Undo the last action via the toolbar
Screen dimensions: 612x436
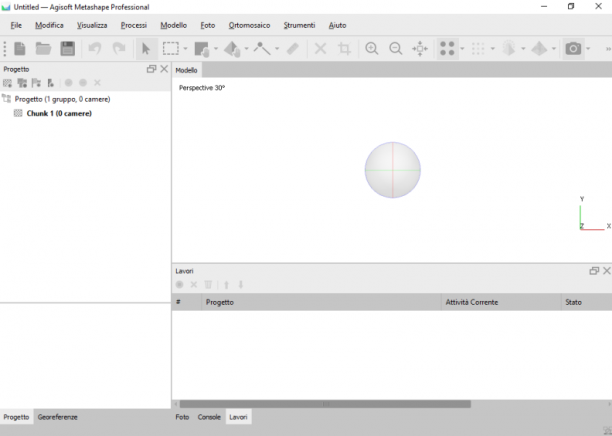(95, 49)
